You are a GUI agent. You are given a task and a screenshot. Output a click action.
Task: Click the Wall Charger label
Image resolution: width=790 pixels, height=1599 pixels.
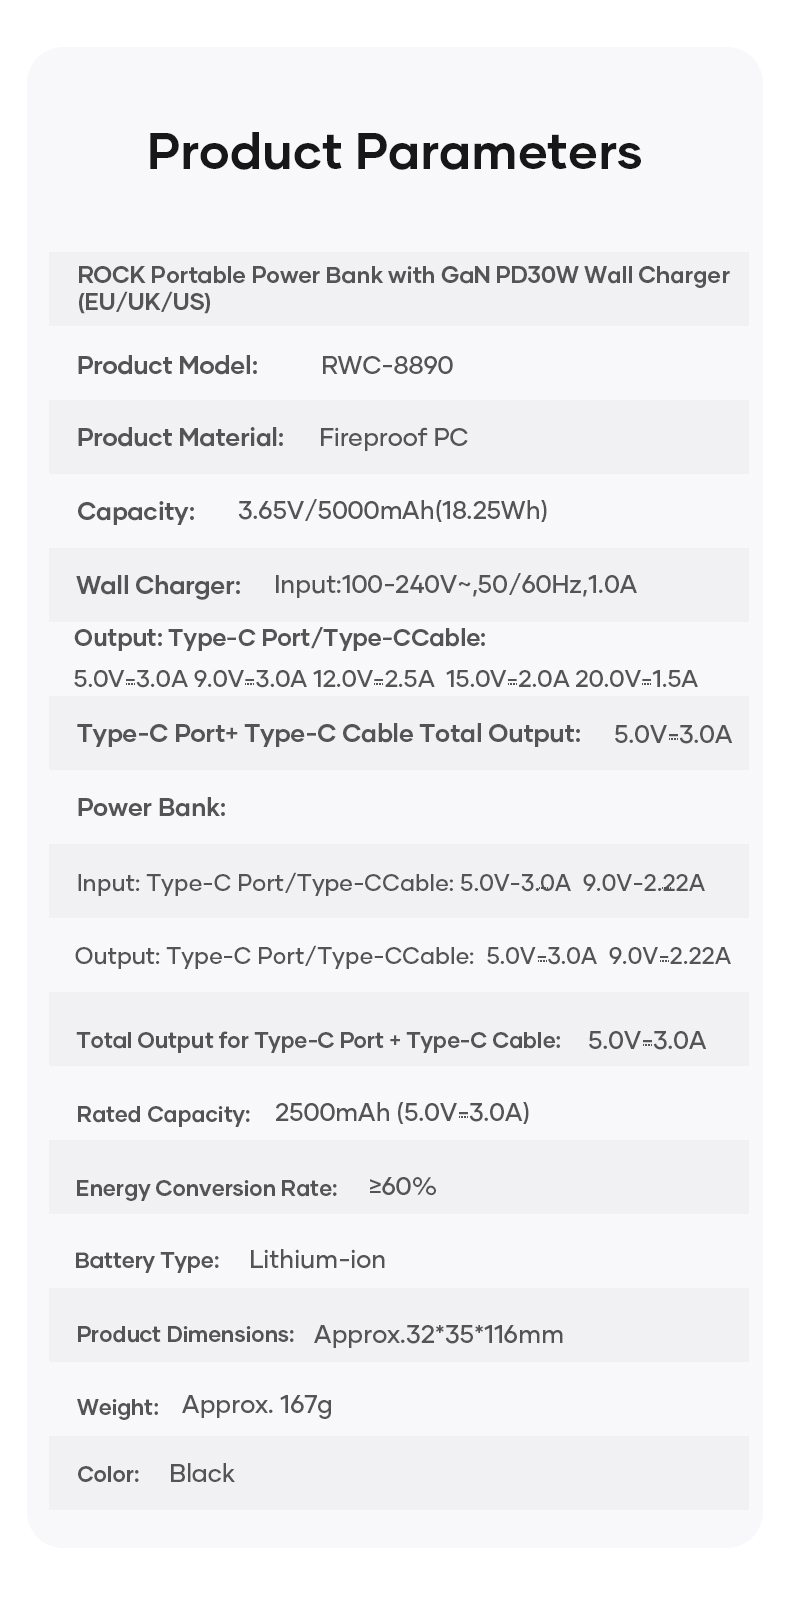pyautogui.click(x=158, y=585)
